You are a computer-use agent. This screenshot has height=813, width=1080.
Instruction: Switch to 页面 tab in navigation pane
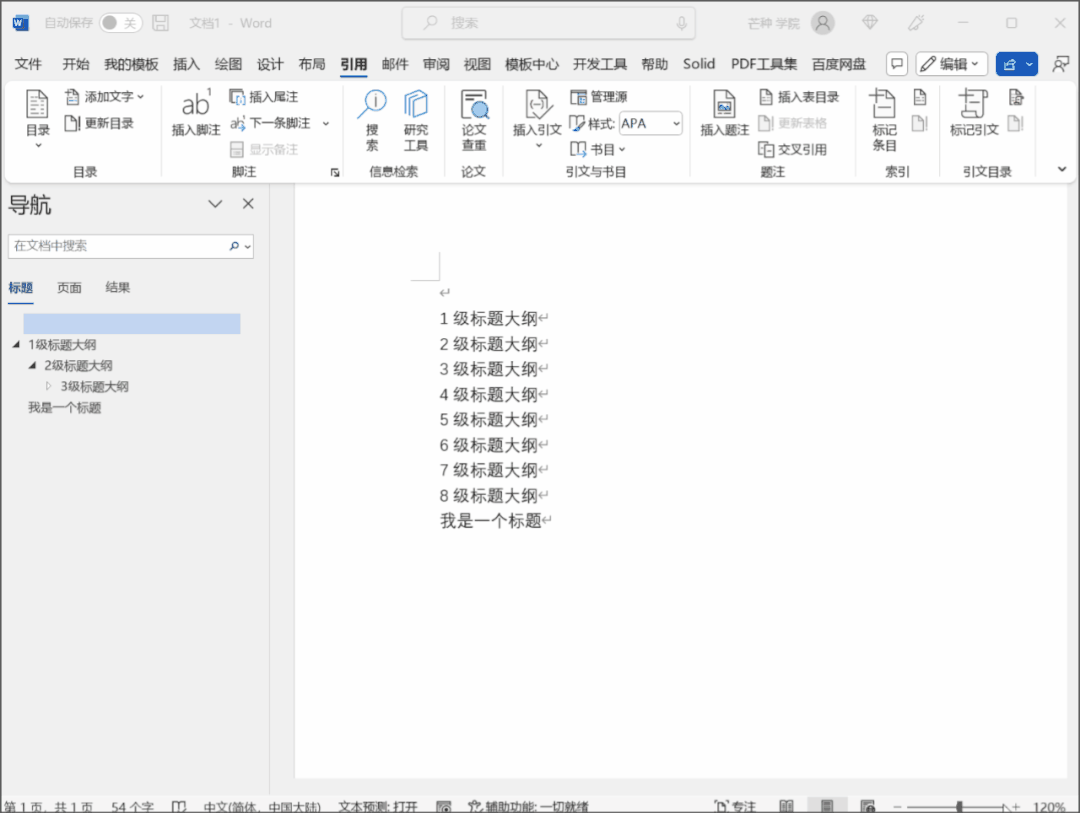click(x=69, y=288)
